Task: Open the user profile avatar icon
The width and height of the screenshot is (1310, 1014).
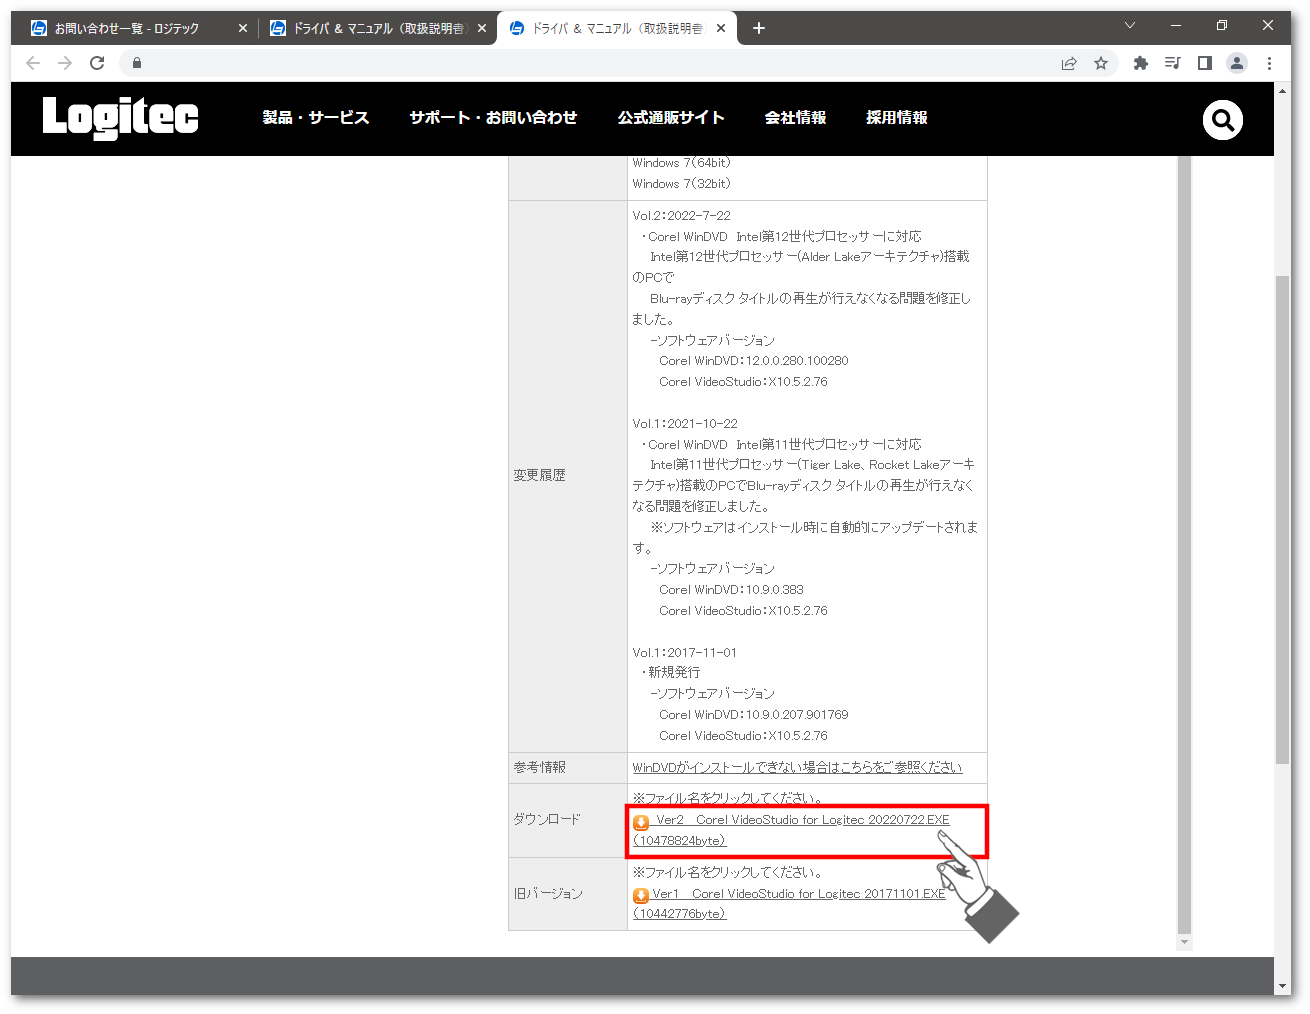Action: [x=1237, y=63]
